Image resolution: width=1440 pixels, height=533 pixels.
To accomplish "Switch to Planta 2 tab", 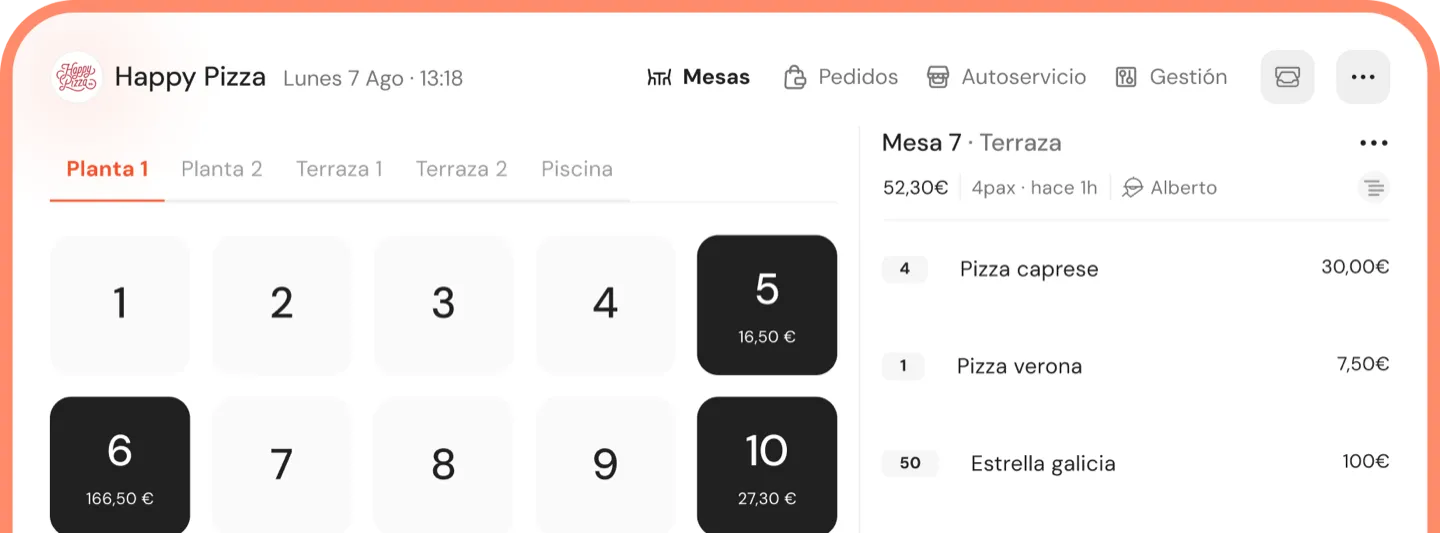I will pyautogui.click(x=222, y=169).
